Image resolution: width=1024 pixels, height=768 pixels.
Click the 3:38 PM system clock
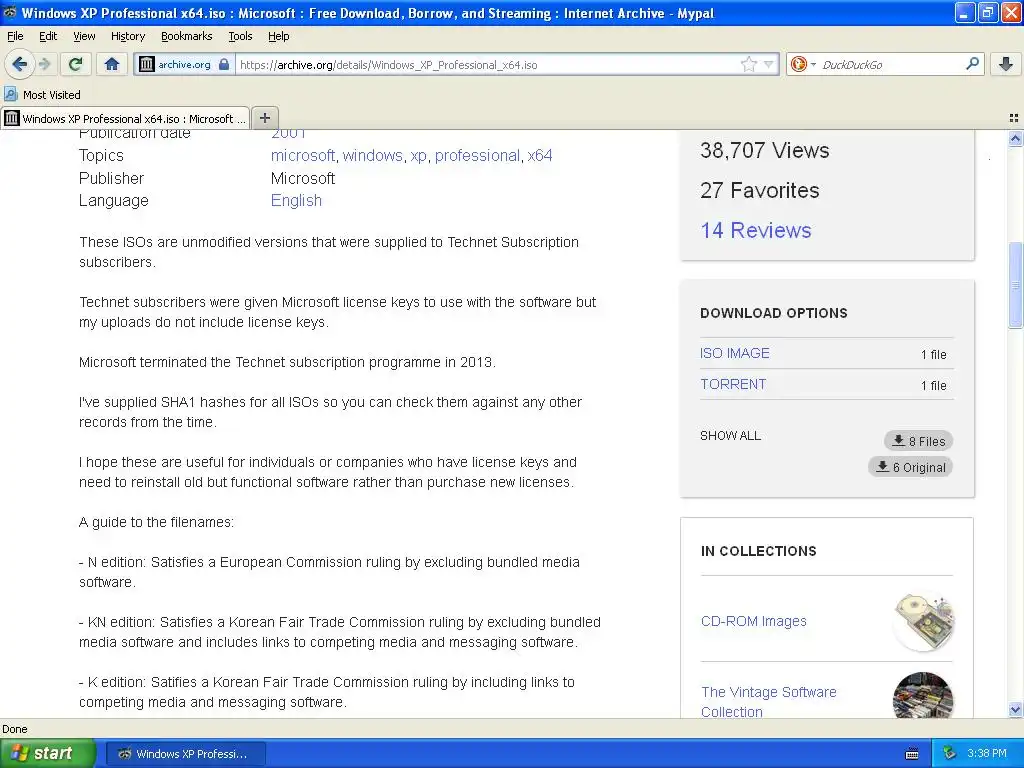click(x=987, y=753)
